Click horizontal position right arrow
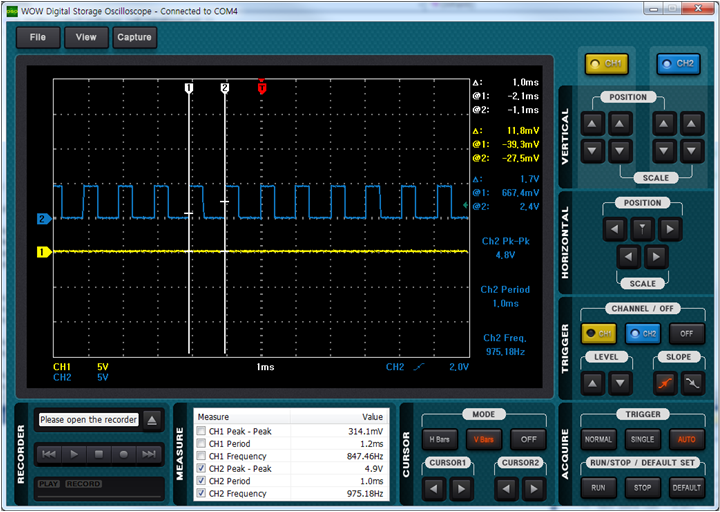 coord(669,229)
